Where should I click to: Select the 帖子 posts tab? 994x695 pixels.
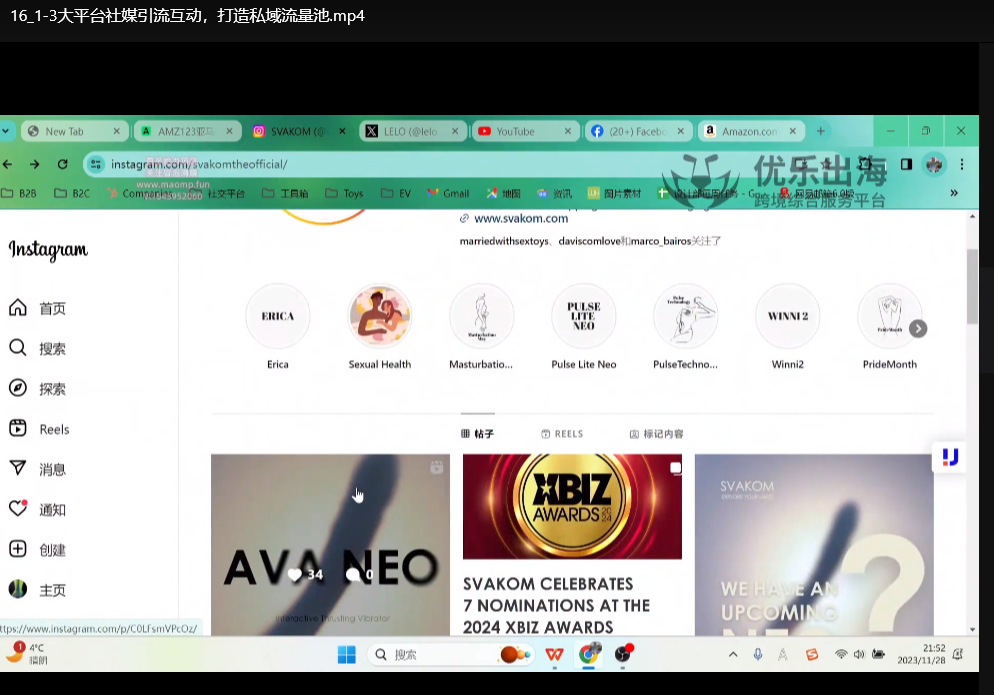pos(477,434)
